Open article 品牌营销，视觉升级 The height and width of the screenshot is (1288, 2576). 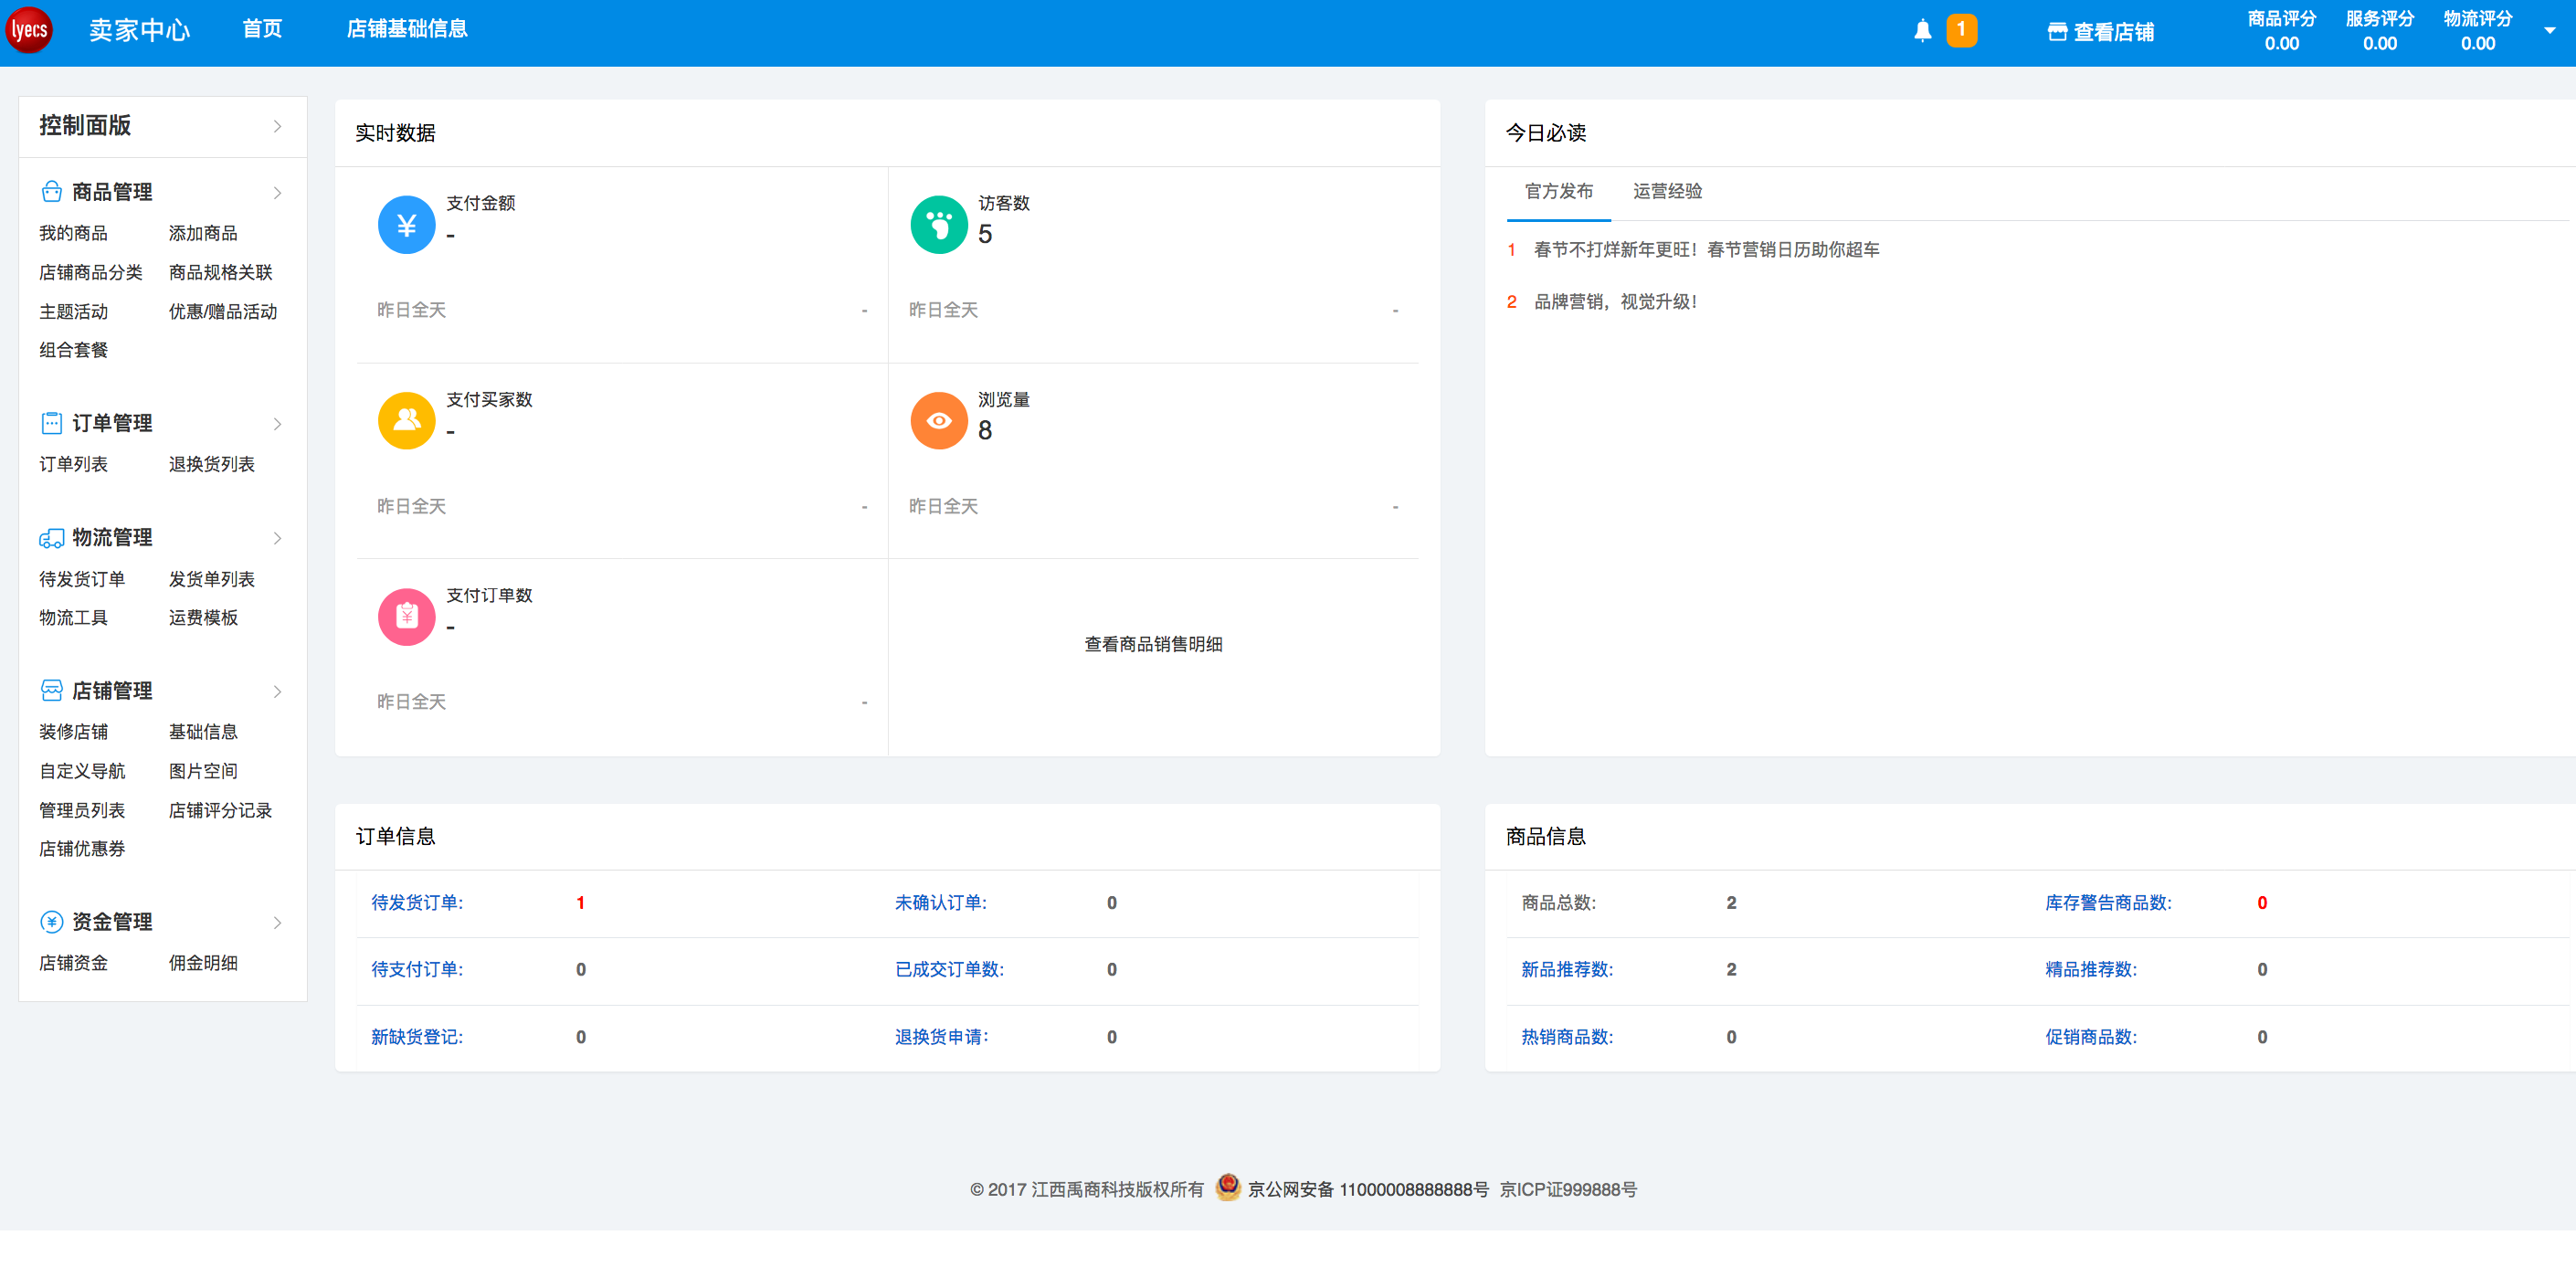[x=1615, y=301]
